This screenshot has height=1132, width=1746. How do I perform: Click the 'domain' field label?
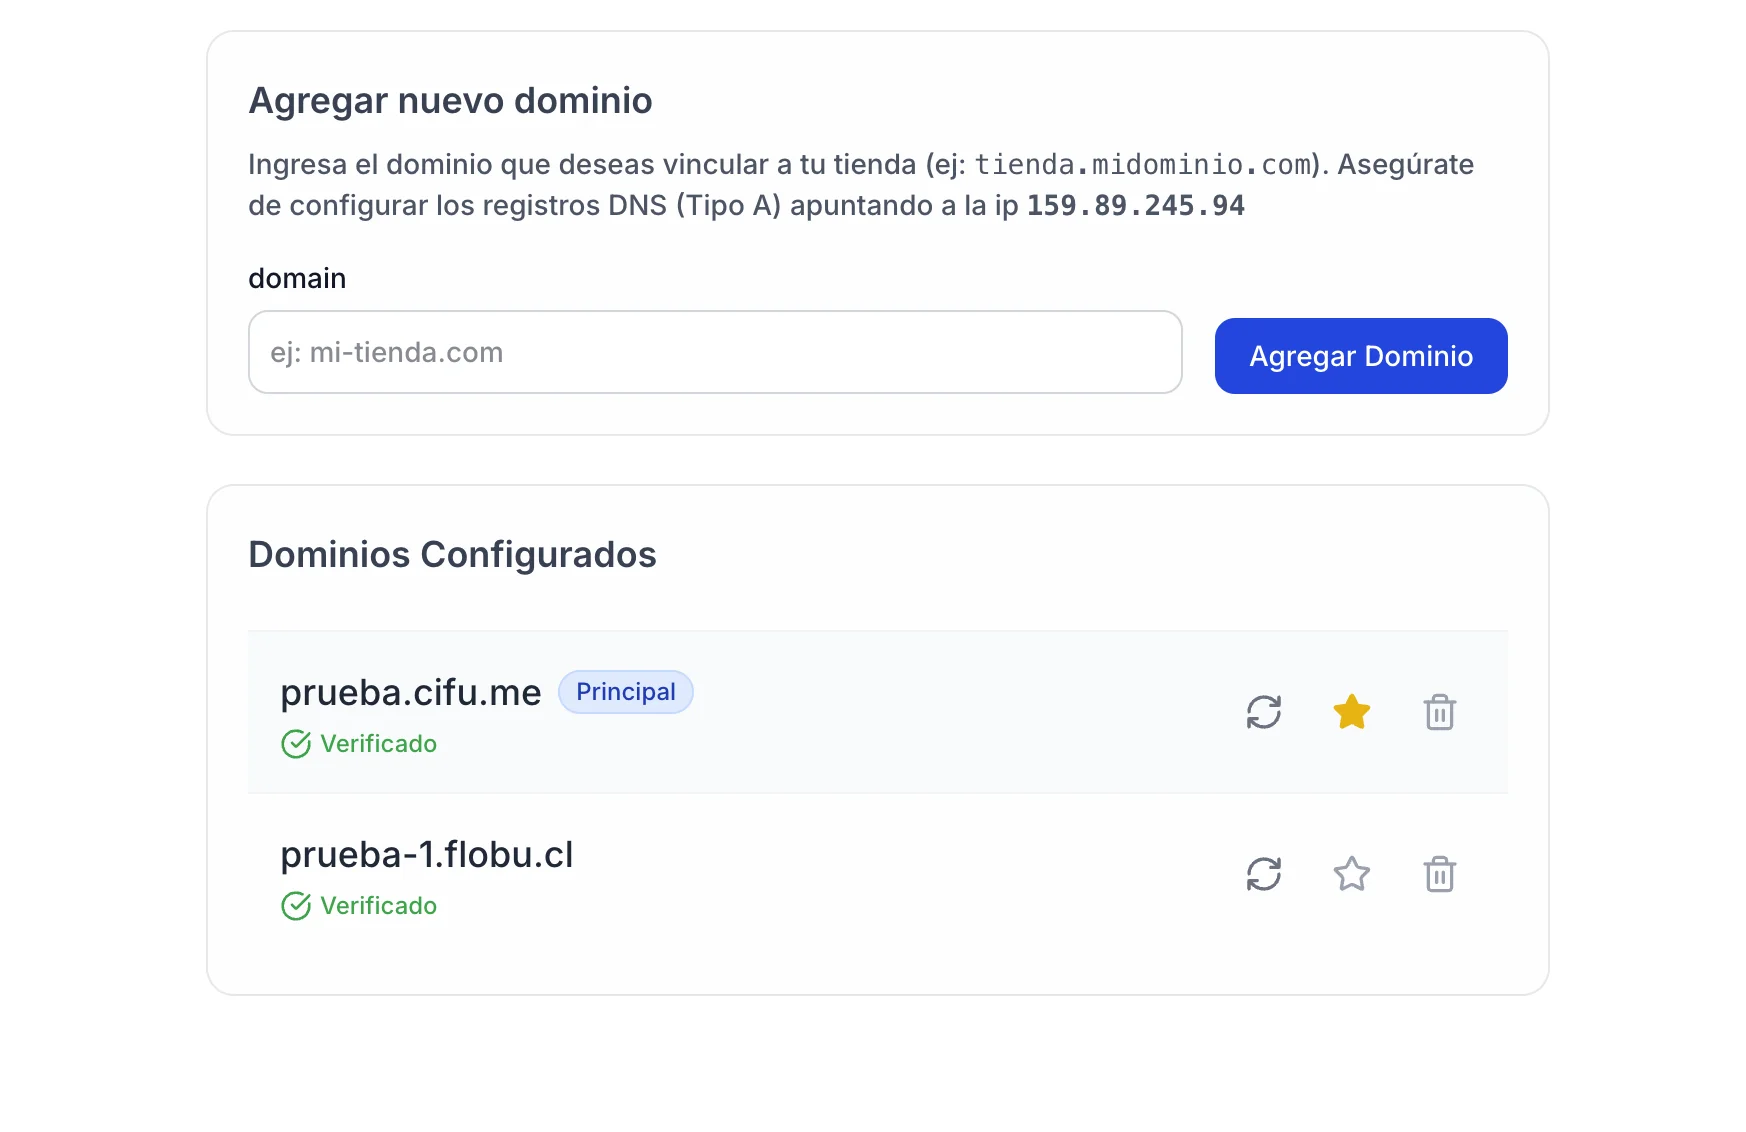pyautogui.click(x=297, y=278)
